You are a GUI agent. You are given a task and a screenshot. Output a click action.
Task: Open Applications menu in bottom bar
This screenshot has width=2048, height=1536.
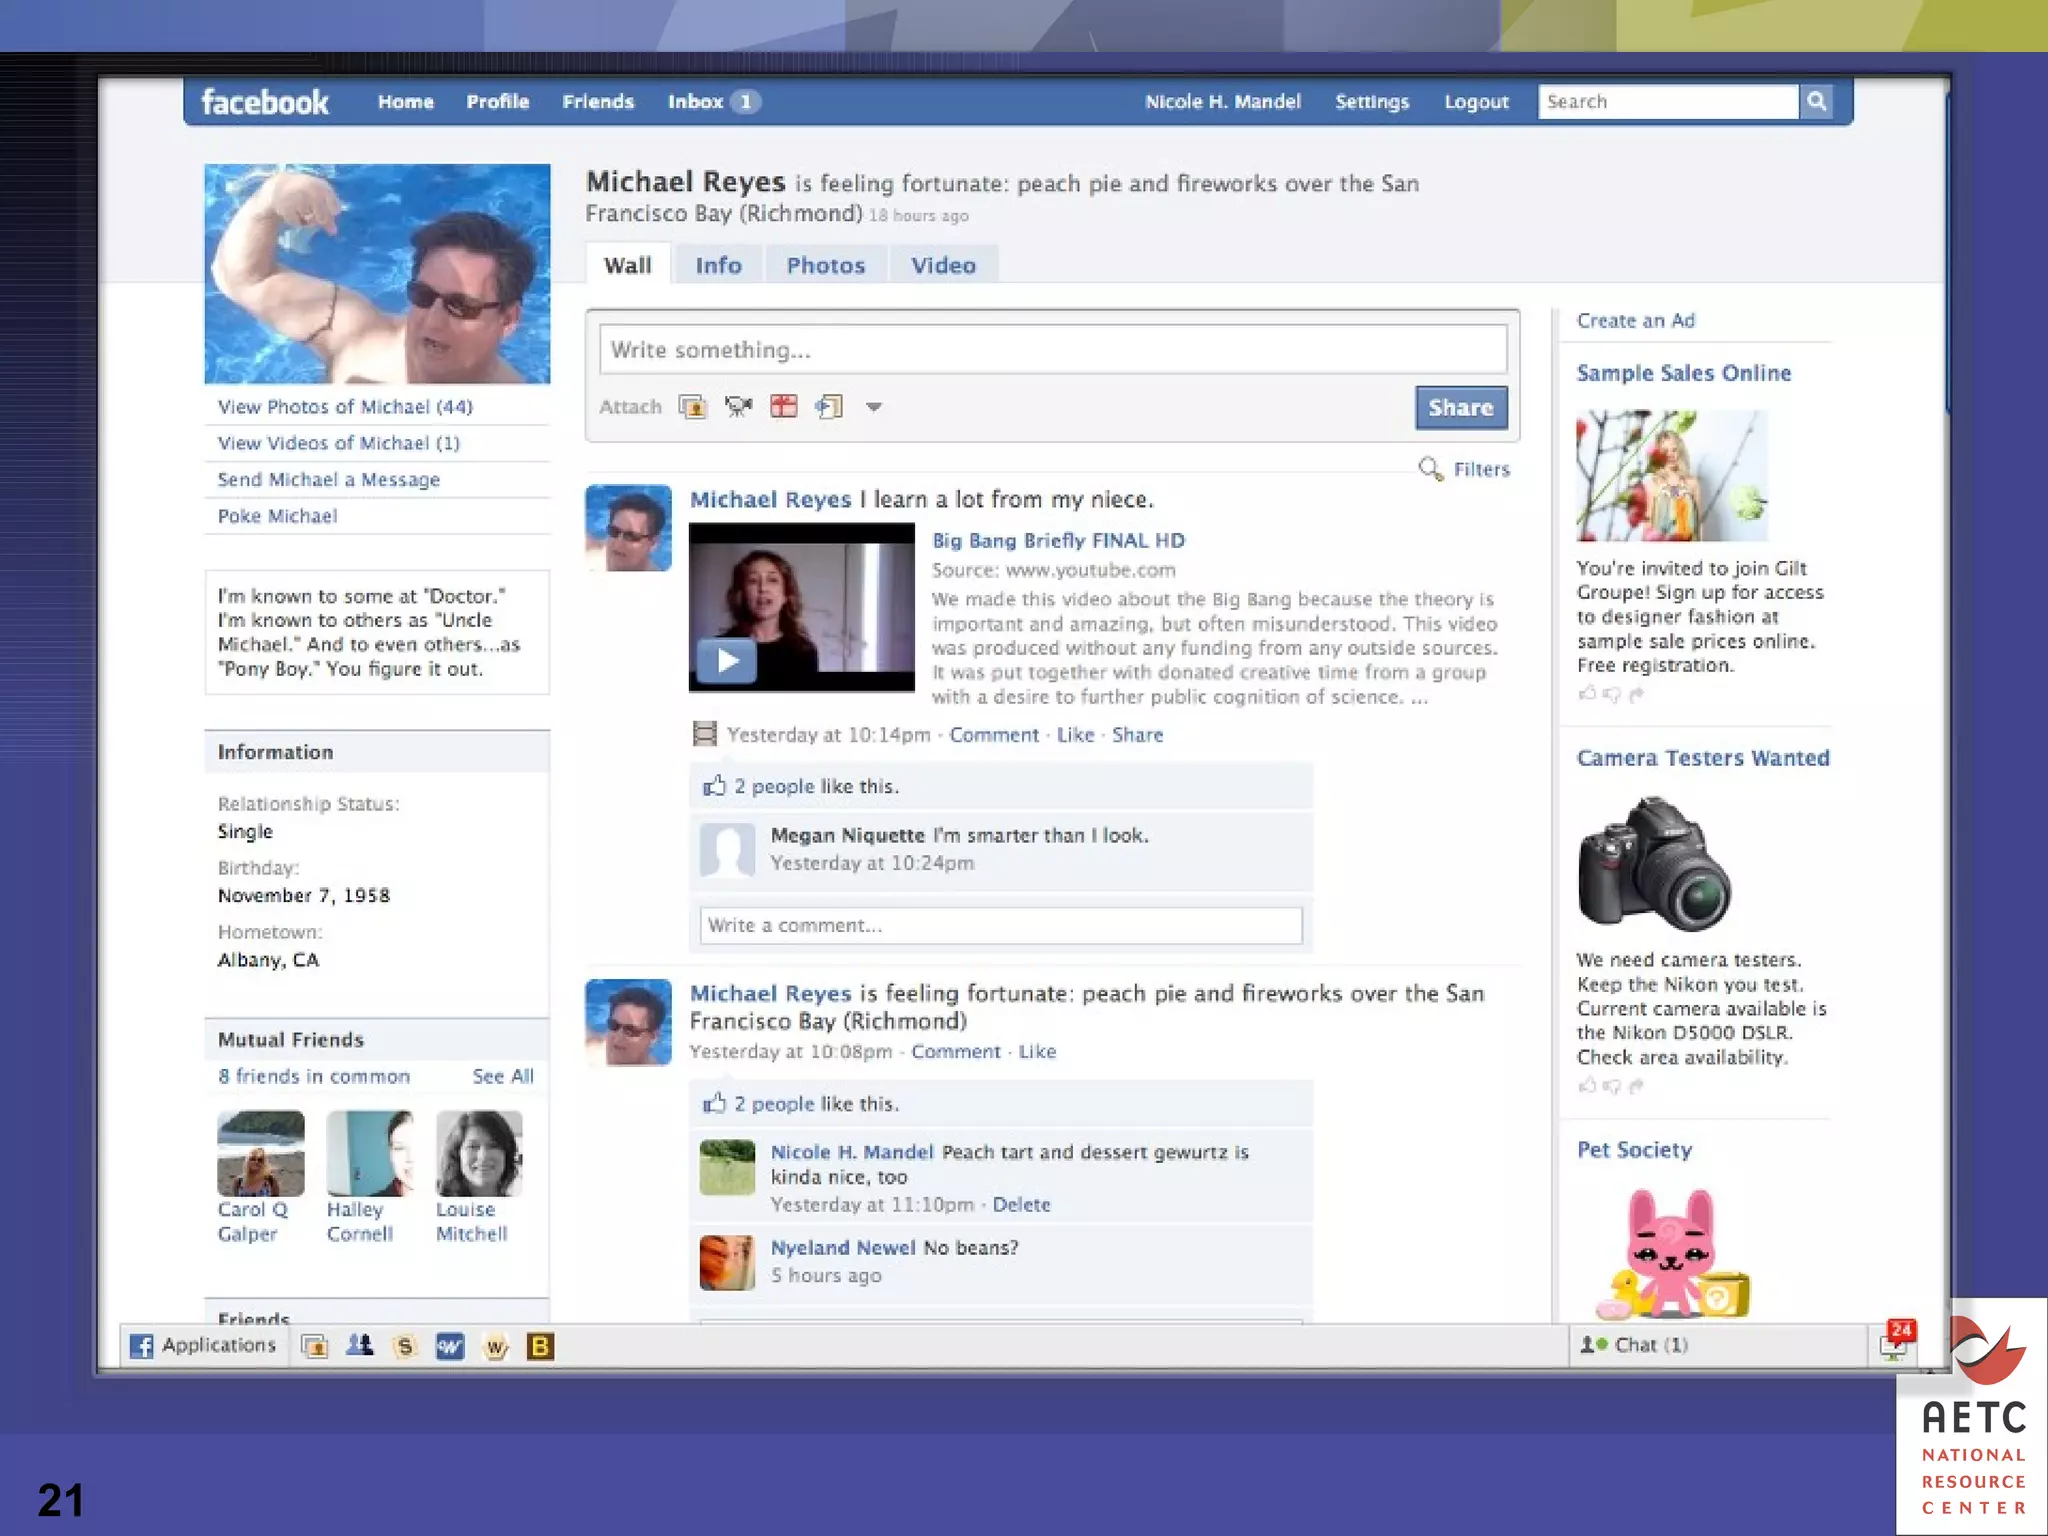(x=204, y=1346)
